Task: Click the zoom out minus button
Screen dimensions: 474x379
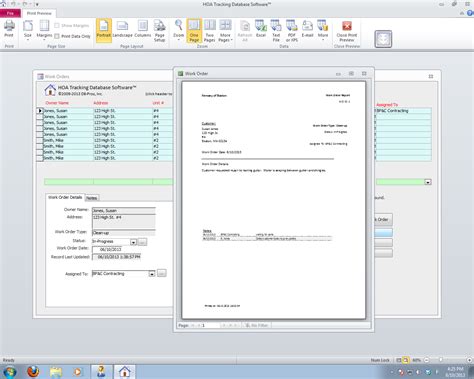Action: [426, 360]
